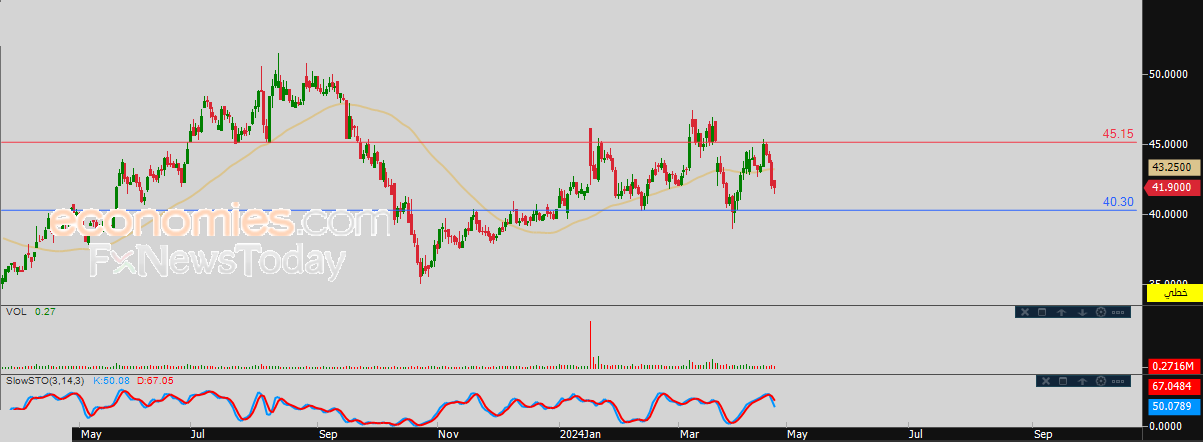Click the SlowSTO(3,14,3) indicator label

tap(46, 381)
